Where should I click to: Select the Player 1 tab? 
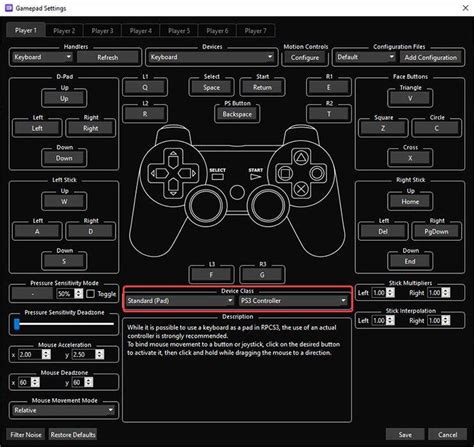pyautogui.click(x=26, y=30)
